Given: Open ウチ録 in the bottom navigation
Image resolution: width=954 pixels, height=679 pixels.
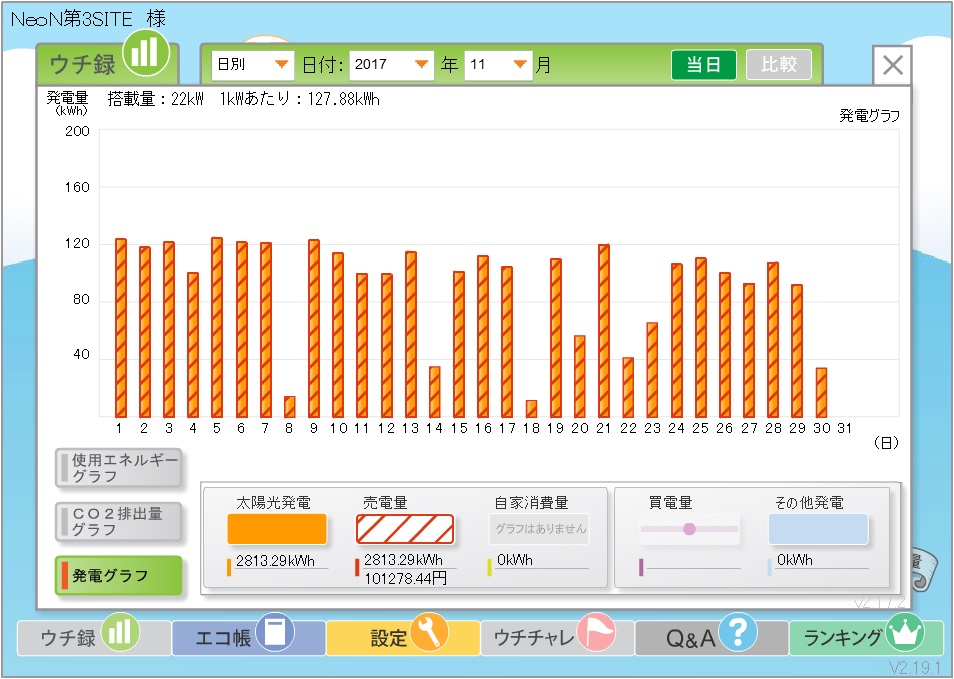Looking at the screenshot, I should point(94,638).
